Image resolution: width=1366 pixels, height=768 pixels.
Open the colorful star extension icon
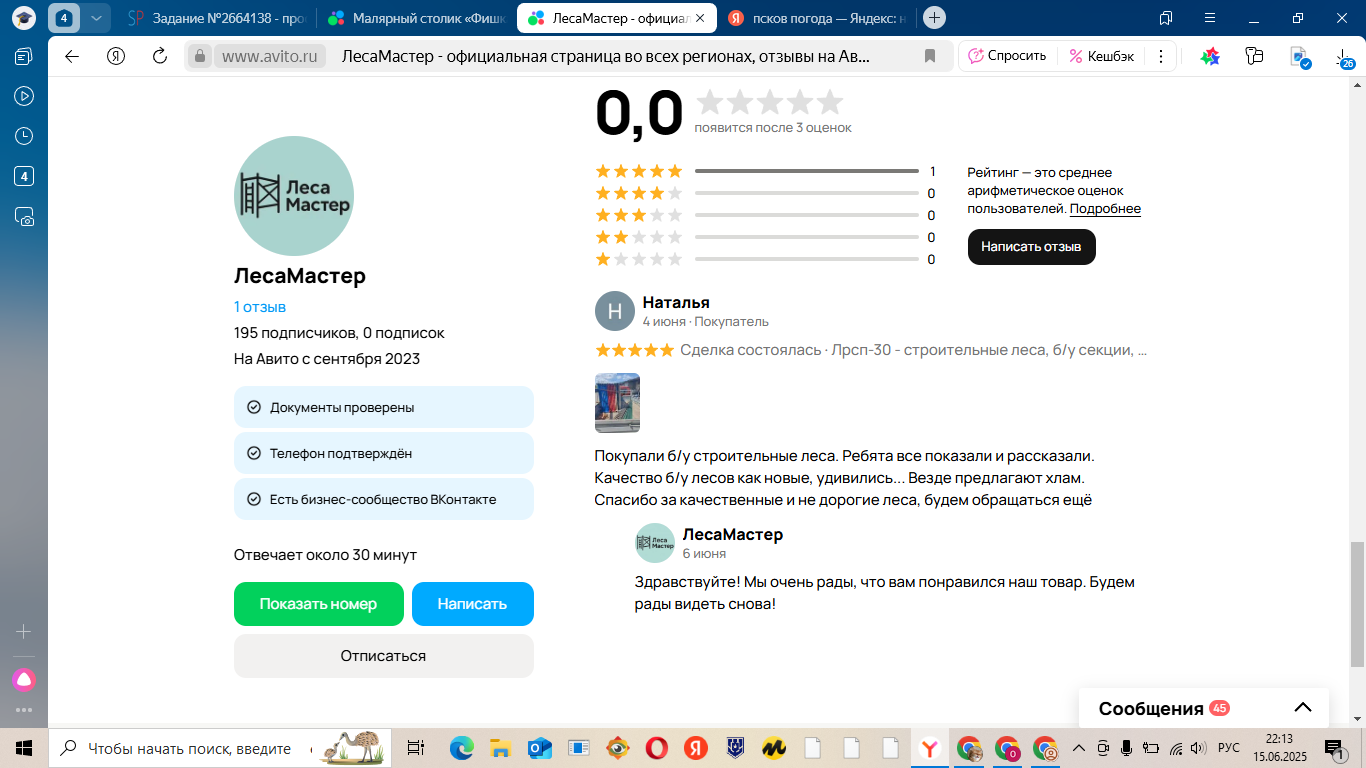pos(1210,57)
